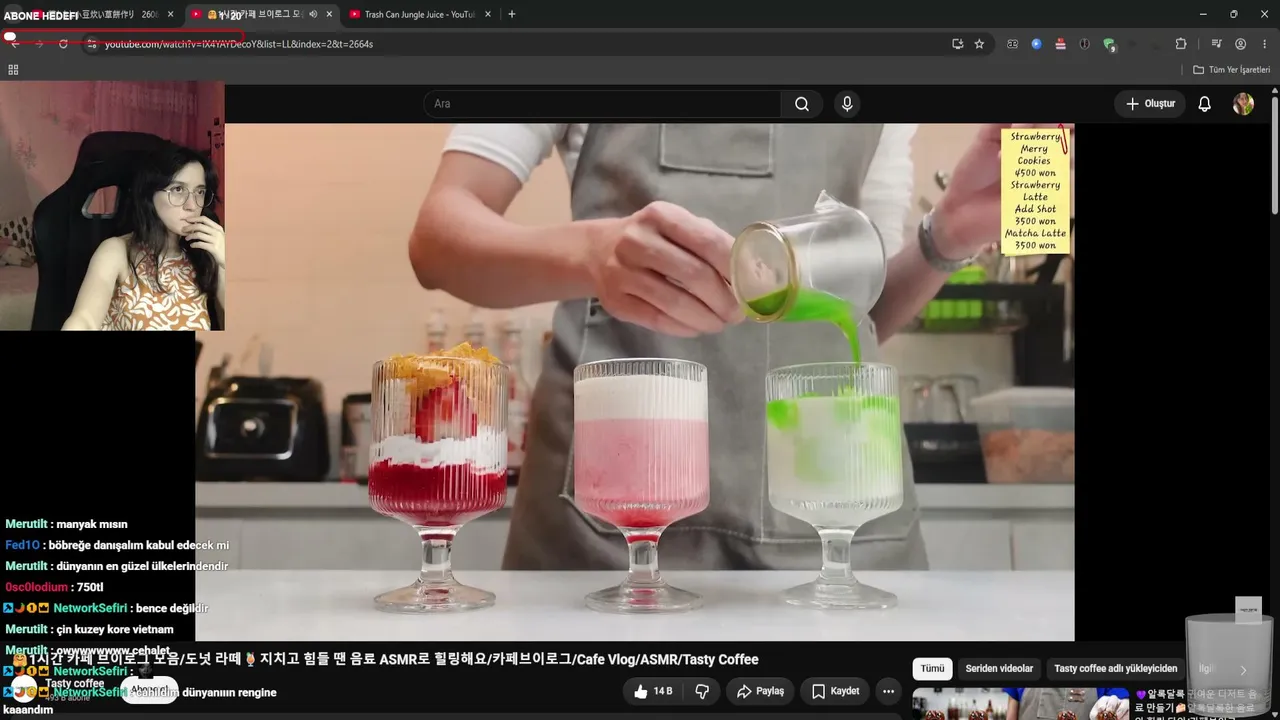Reload the page with the refresh icon

(x=63, y=44)
